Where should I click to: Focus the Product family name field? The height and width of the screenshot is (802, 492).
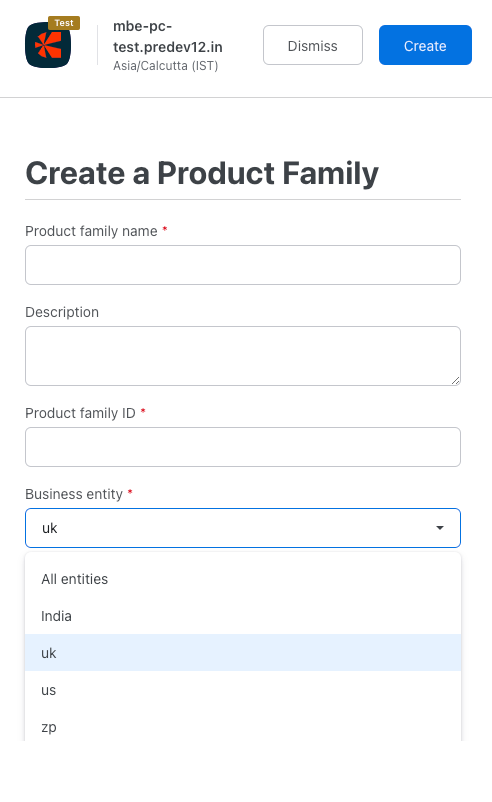(x=243, y=265)
